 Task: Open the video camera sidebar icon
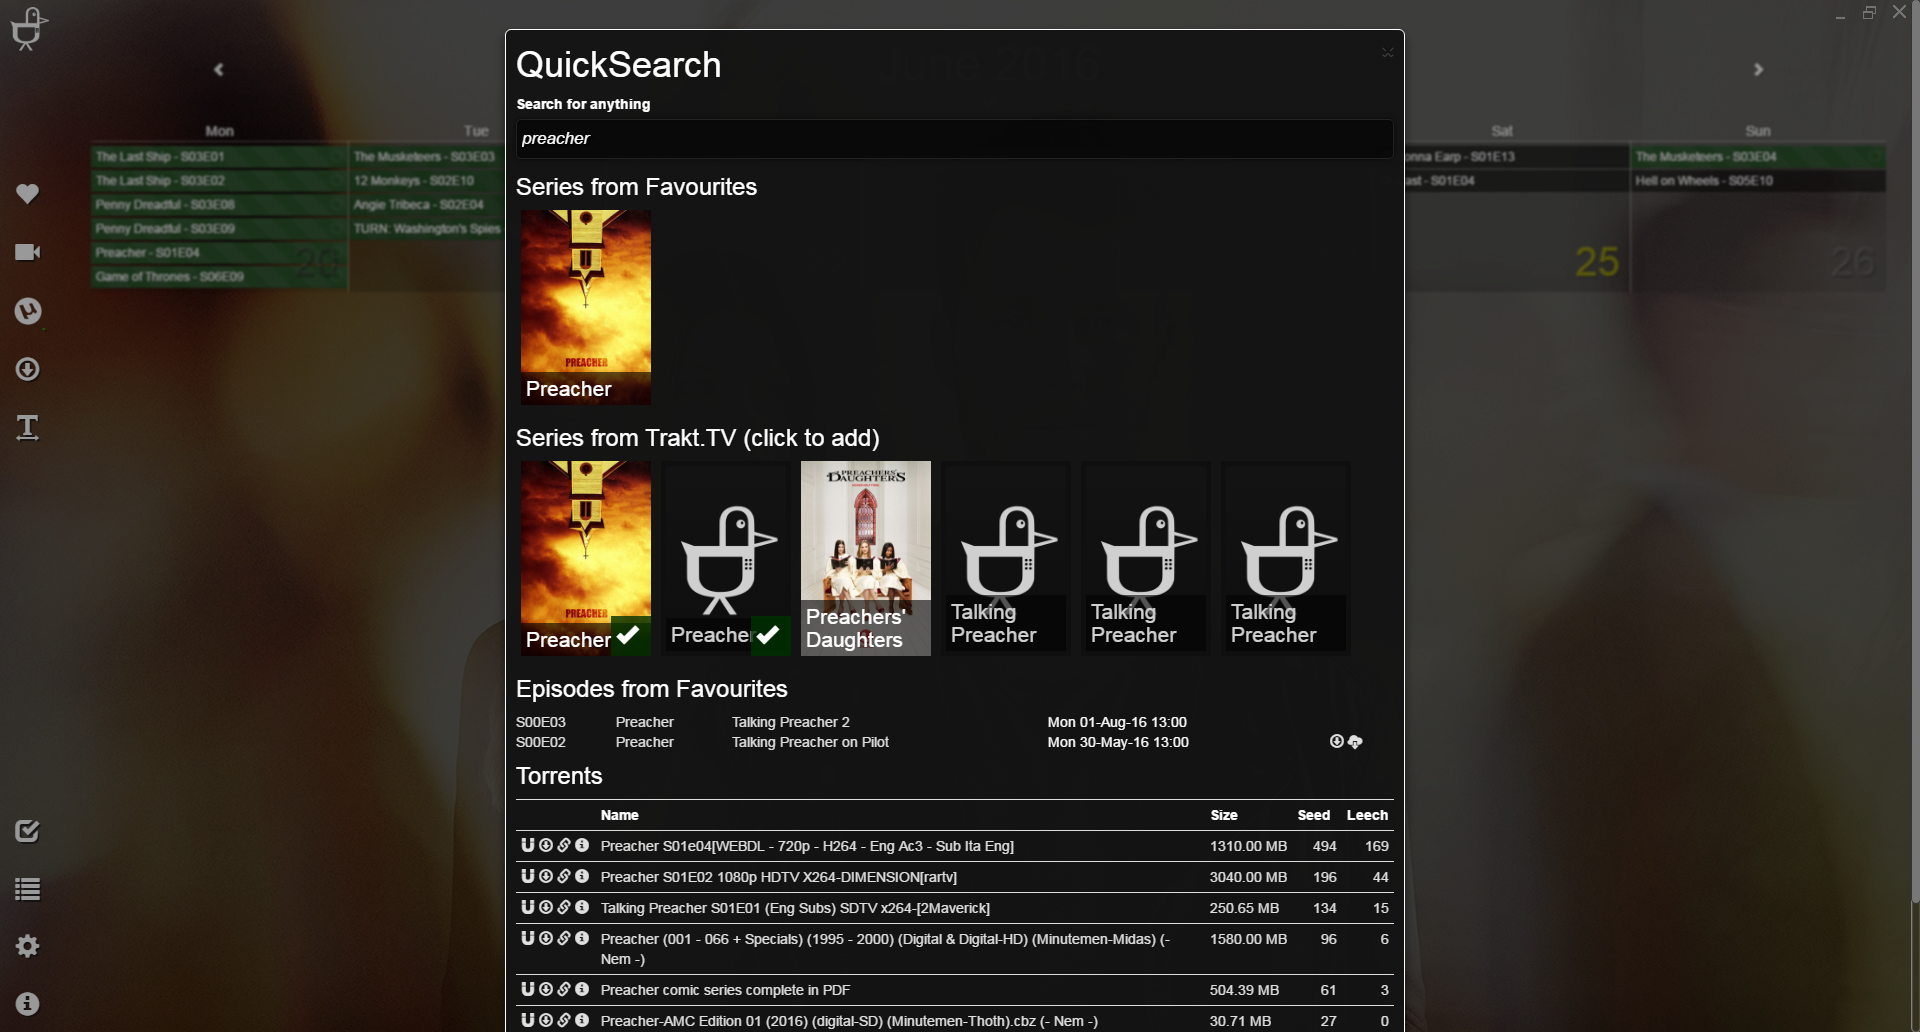pos(28,252)
